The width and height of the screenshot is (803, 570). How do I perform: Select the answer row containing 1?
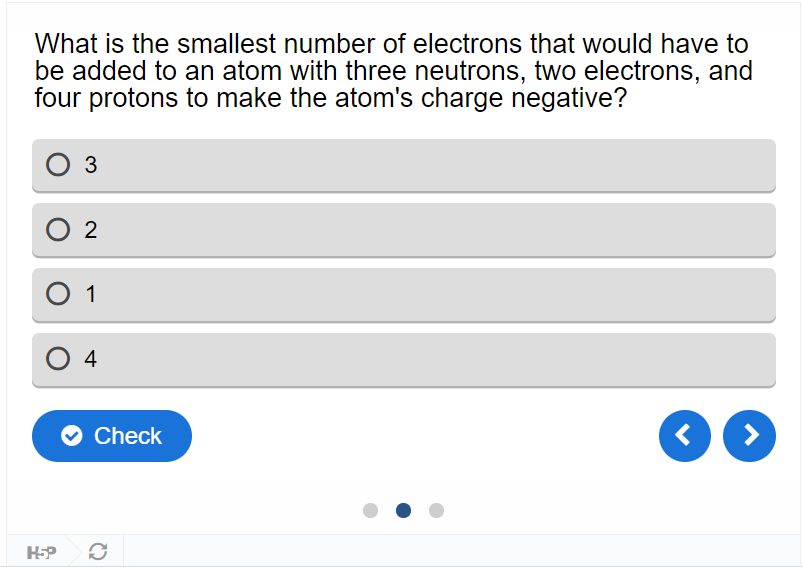click(404, 294)
